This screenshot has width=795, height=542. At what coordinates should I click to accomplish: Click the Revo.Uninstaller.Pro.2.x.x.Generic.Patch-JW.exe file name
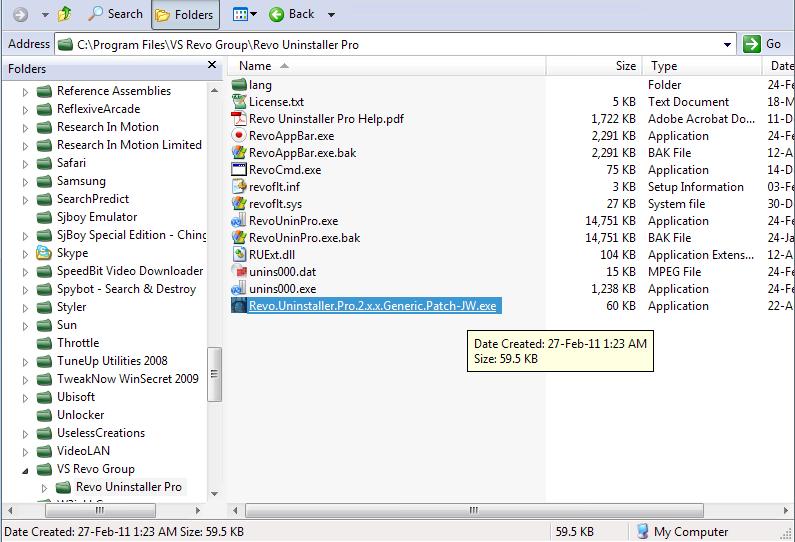(x=373, y=306)
